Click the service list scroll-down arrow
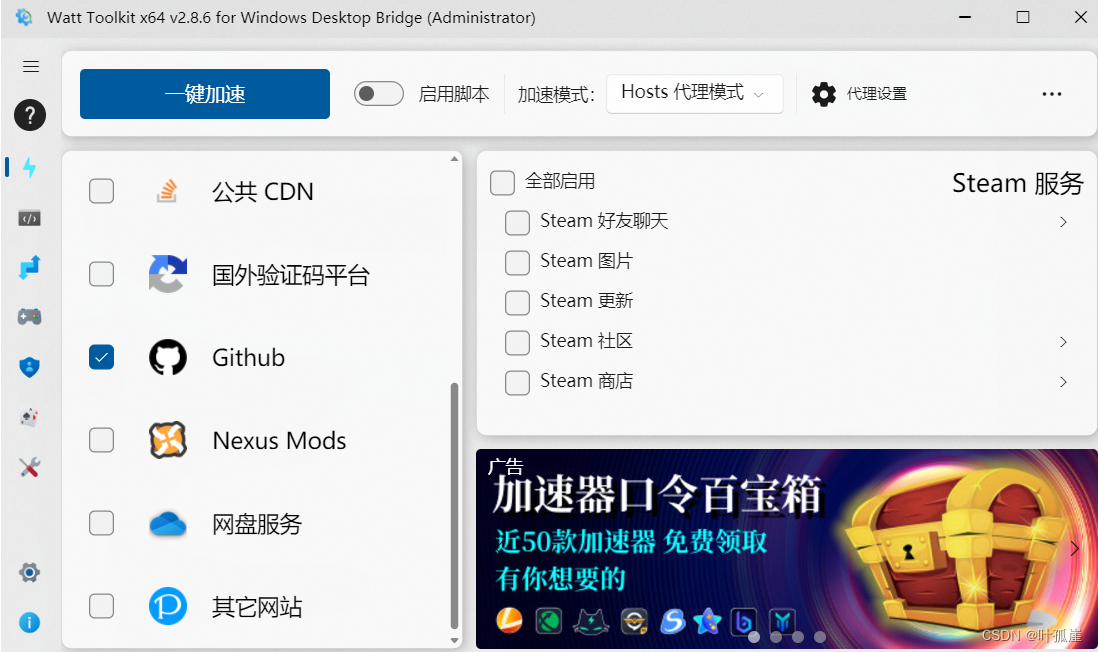1098x652 pixels. [454, 640]
